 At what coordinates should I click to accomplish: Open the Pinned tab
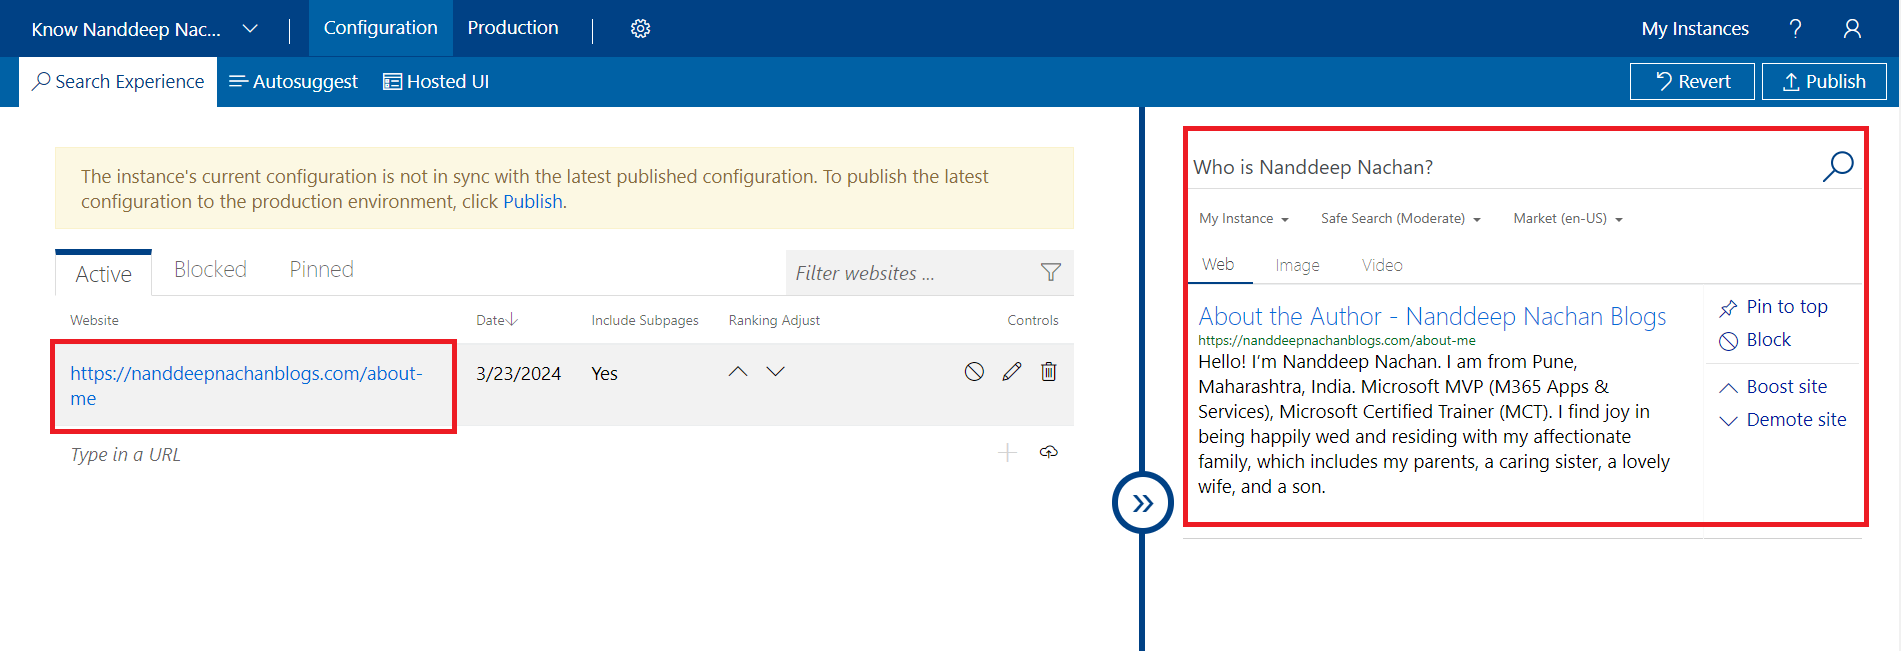[x=321, y=270]
